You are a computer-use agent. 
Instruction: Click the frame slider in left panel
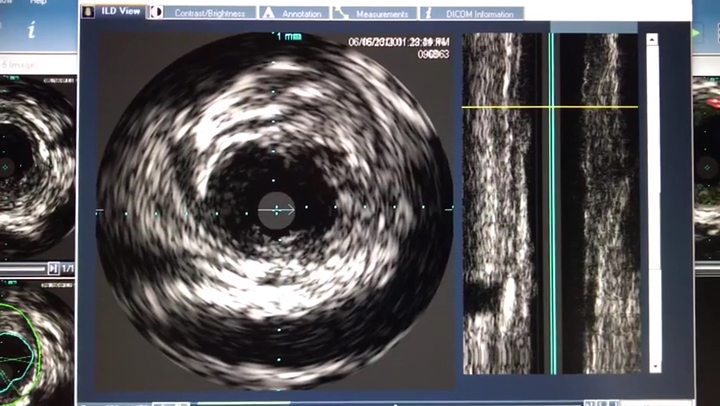pos(22,268)
